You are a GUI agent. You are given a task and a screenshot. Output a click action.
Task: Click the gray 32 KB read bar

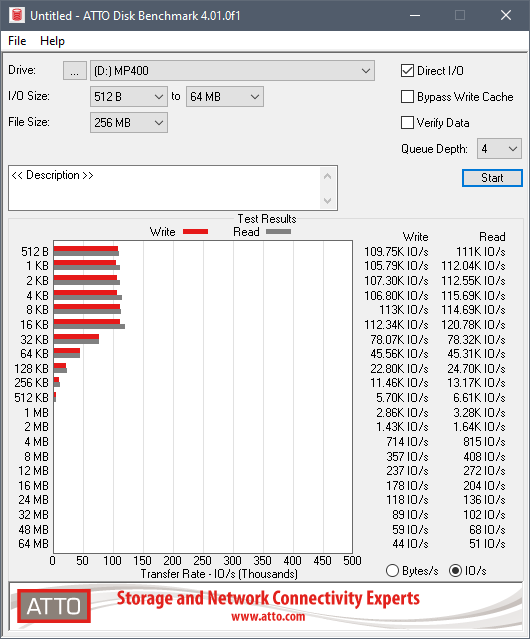(x=76, y=341)
